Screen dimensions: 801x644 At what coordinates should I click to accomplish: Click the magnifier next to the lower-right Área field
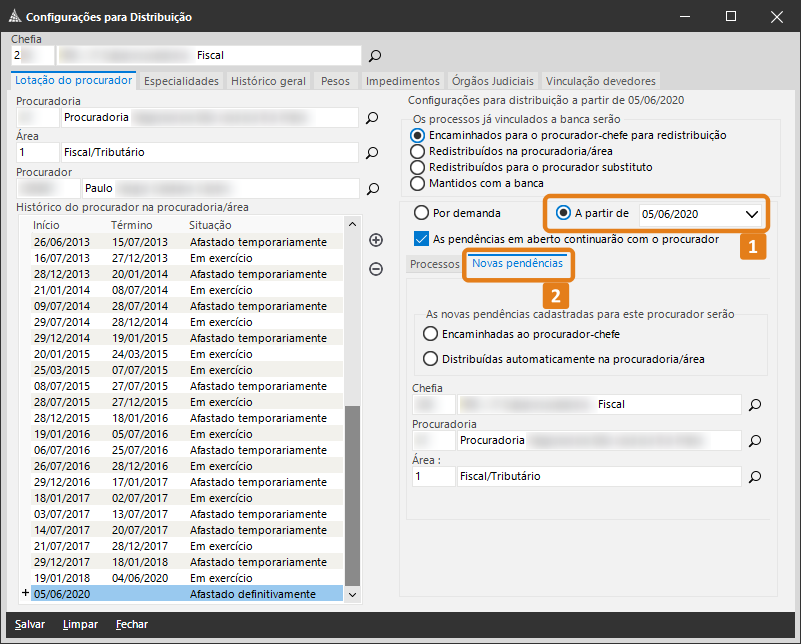pyautogui.click(x=756, y=477)
